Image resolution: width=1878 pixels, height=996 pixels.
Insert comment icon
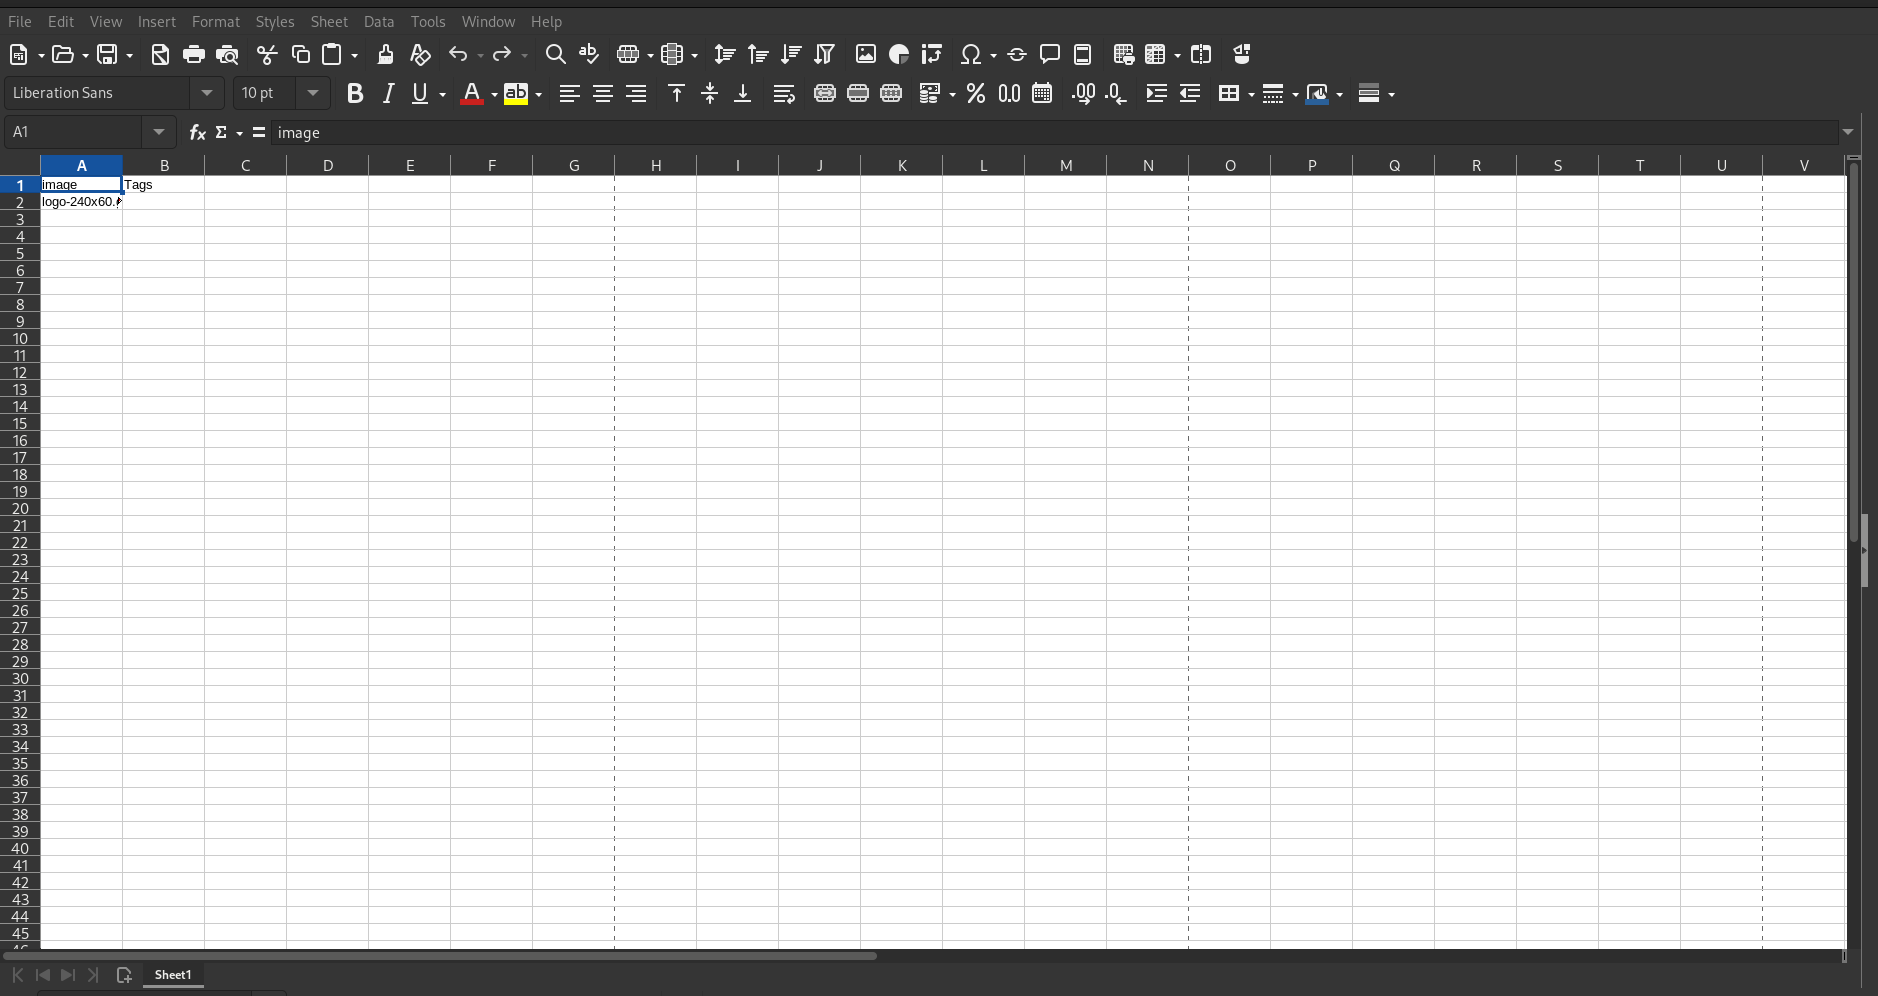pyautogui.click(x=1050, y=55)
